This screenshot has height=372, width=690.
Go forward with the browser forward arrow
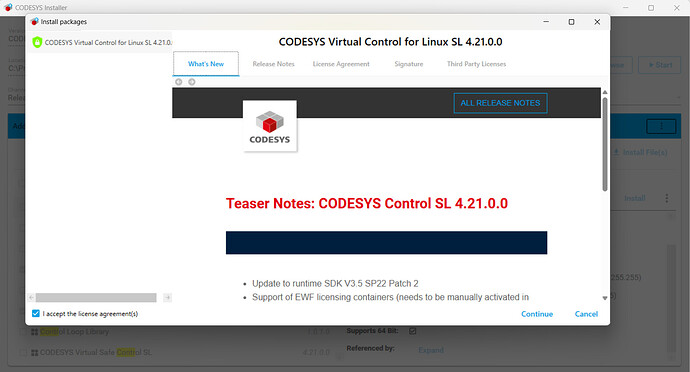tap(192, 82)
